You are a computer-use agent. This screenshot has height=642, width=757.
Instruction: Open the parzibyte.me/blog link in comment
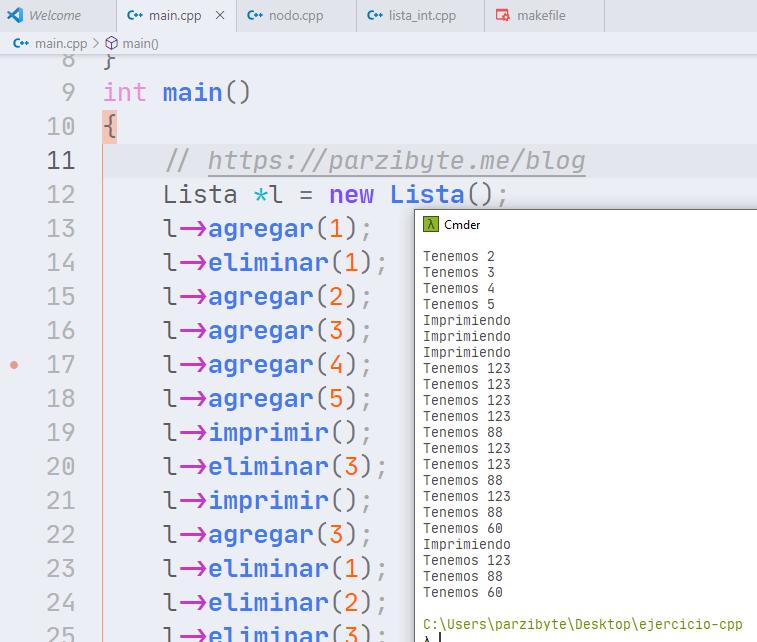click(396, 161)
